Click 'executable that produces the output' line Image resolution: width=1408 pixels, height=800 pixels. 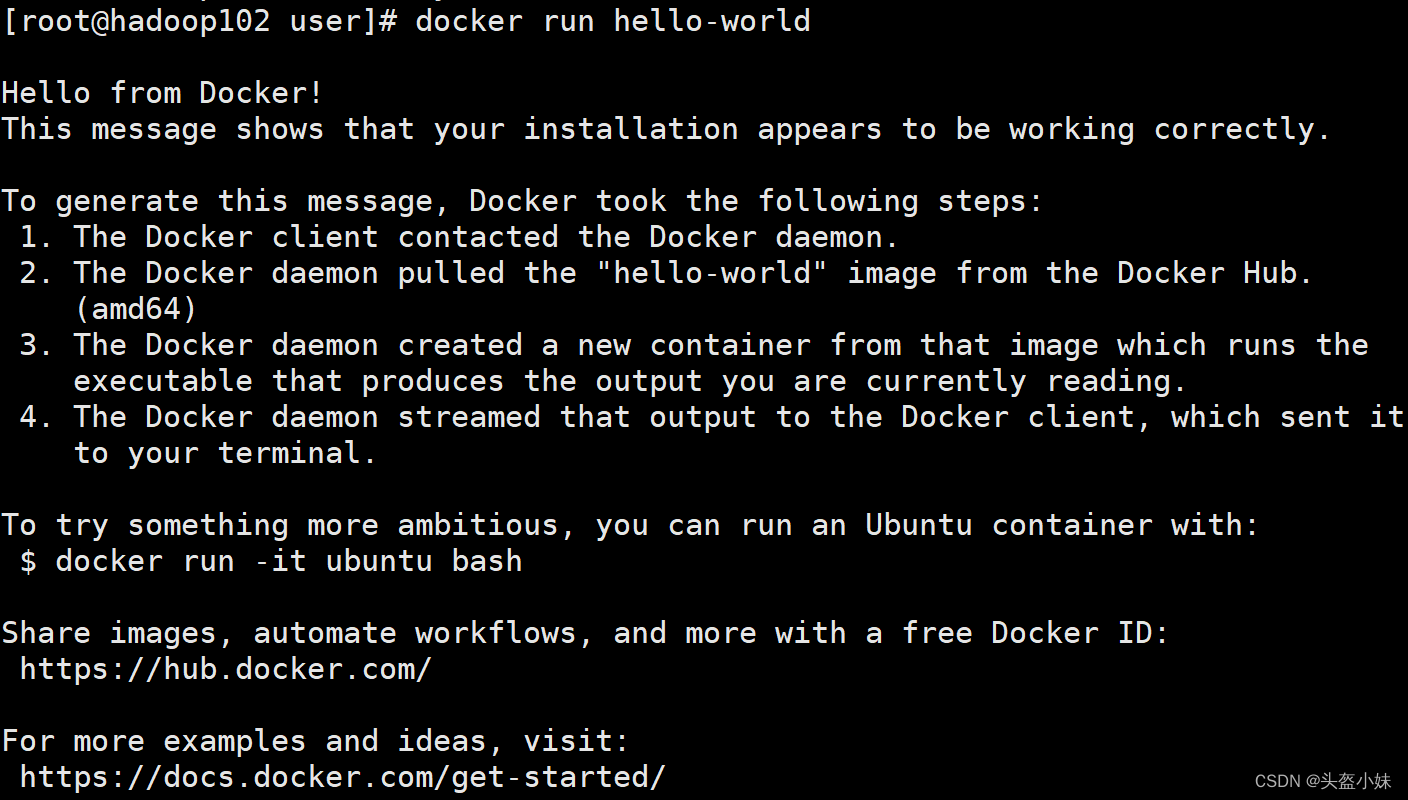pyautogui.click(x=630, y=381)
